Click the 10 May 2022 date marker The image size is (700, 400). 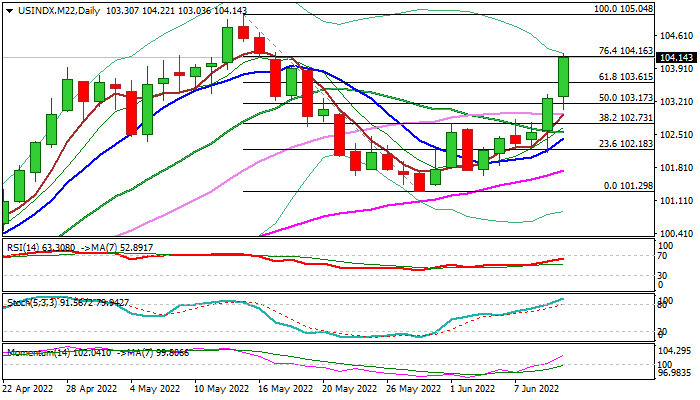pyautogui.click(x=221, y=389)
